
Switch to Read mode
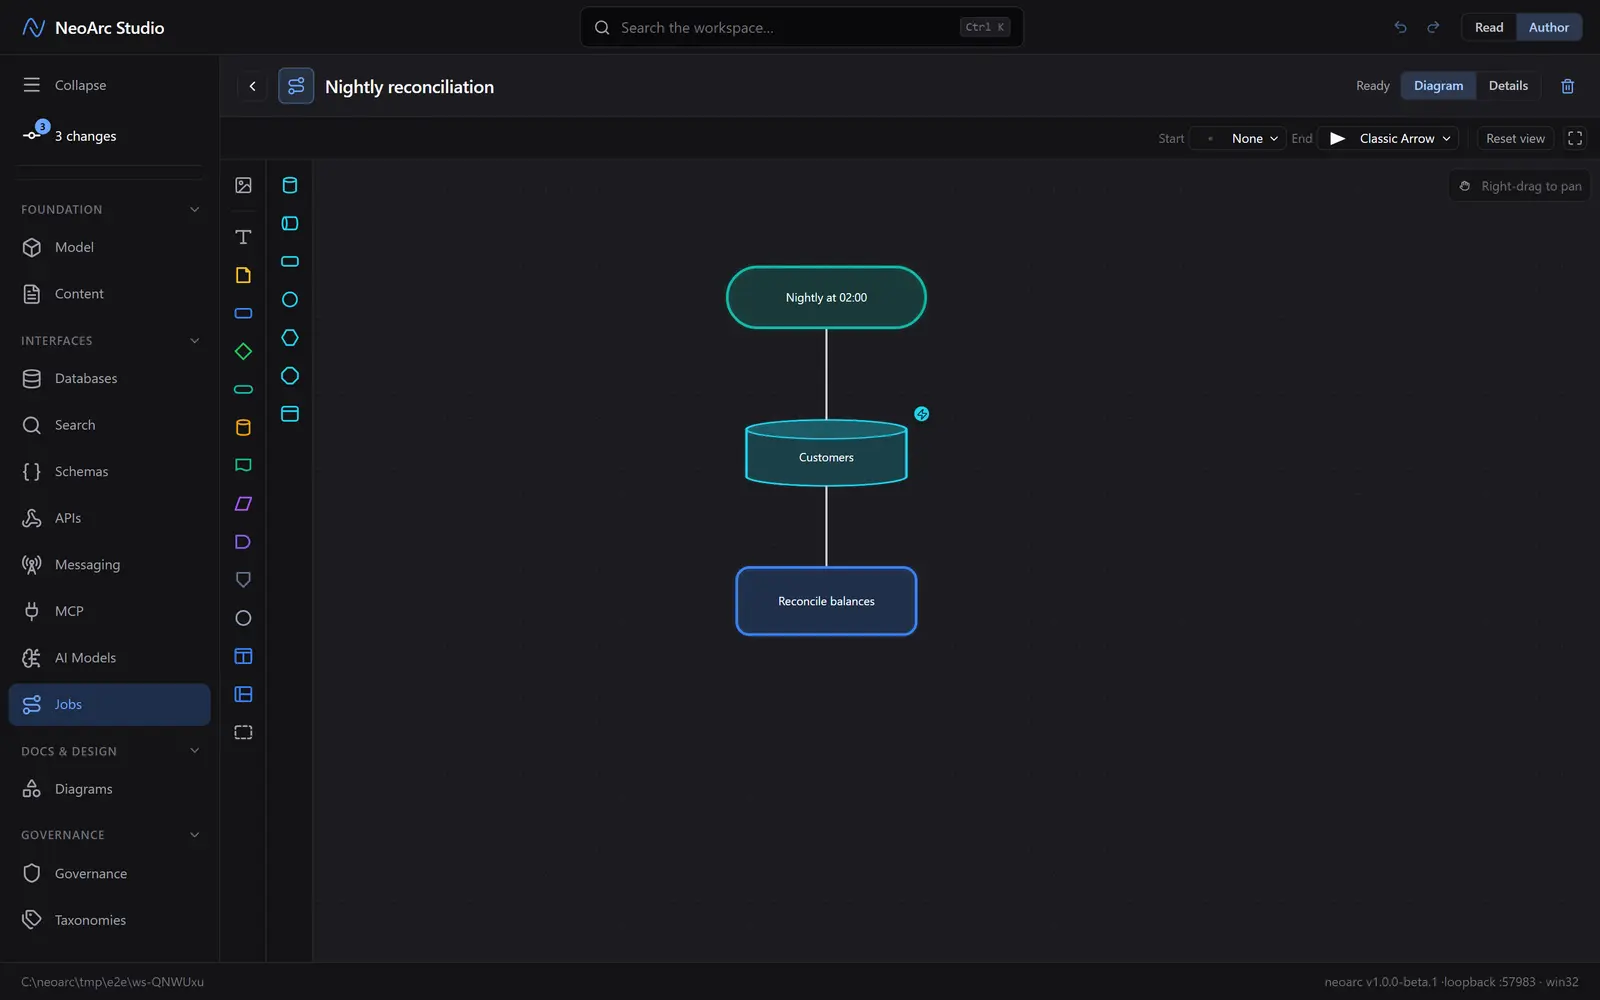pyautogui.click(x=1489, y=27)
